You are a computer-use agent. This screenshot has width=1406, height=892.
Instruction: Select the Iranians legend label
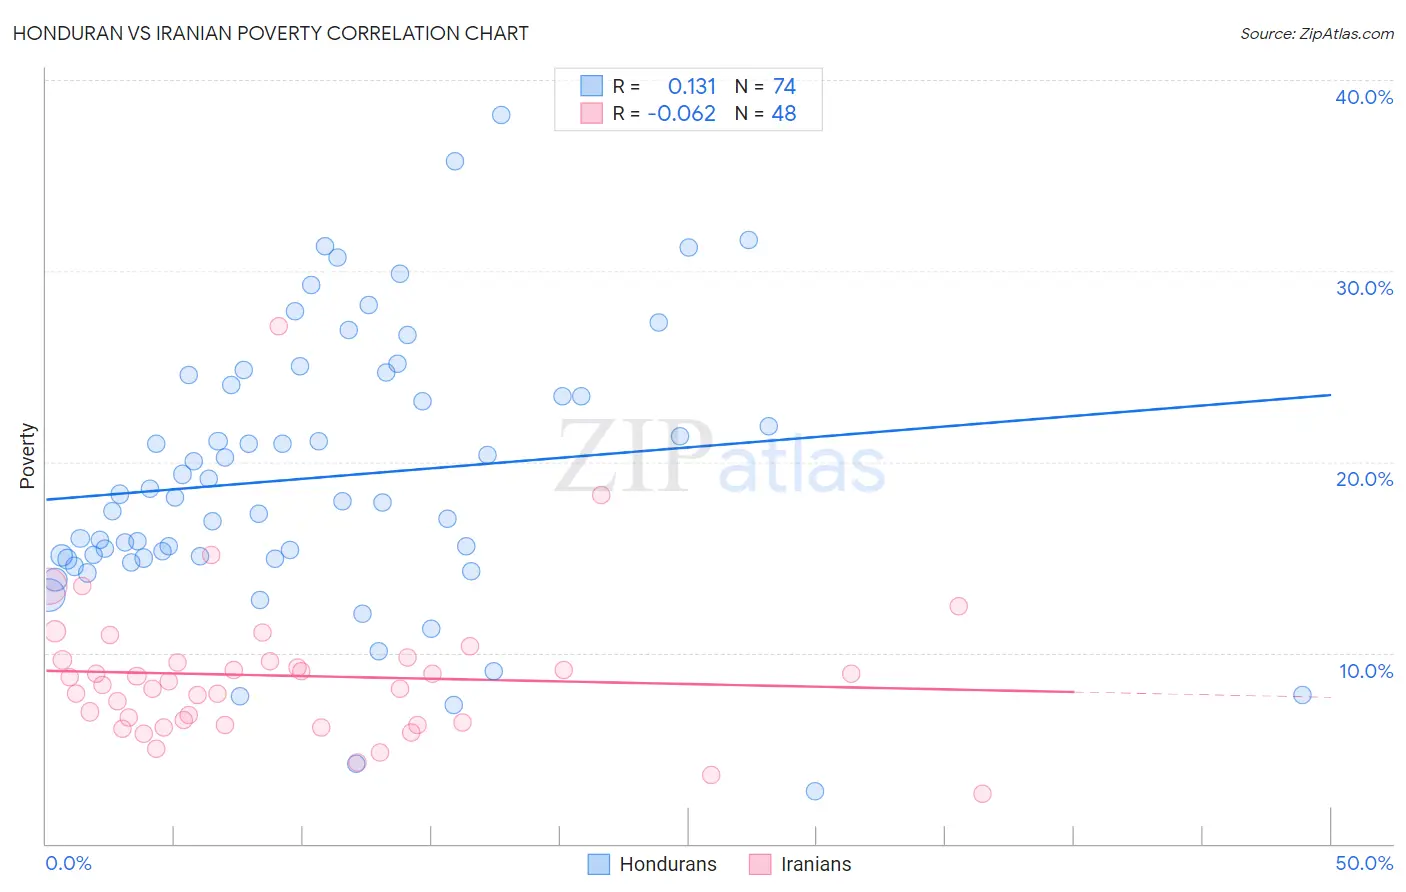click(x=816, y=864)
